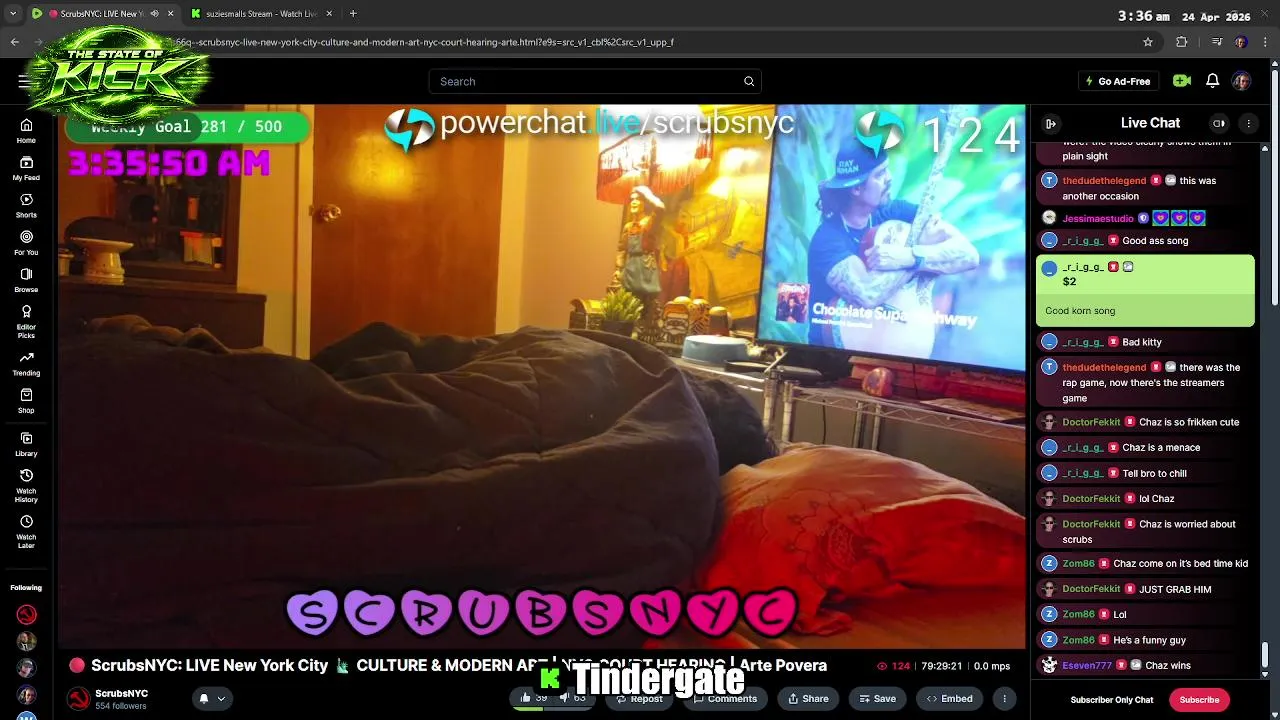
Task: Open the Trending page
Action: 26,364
